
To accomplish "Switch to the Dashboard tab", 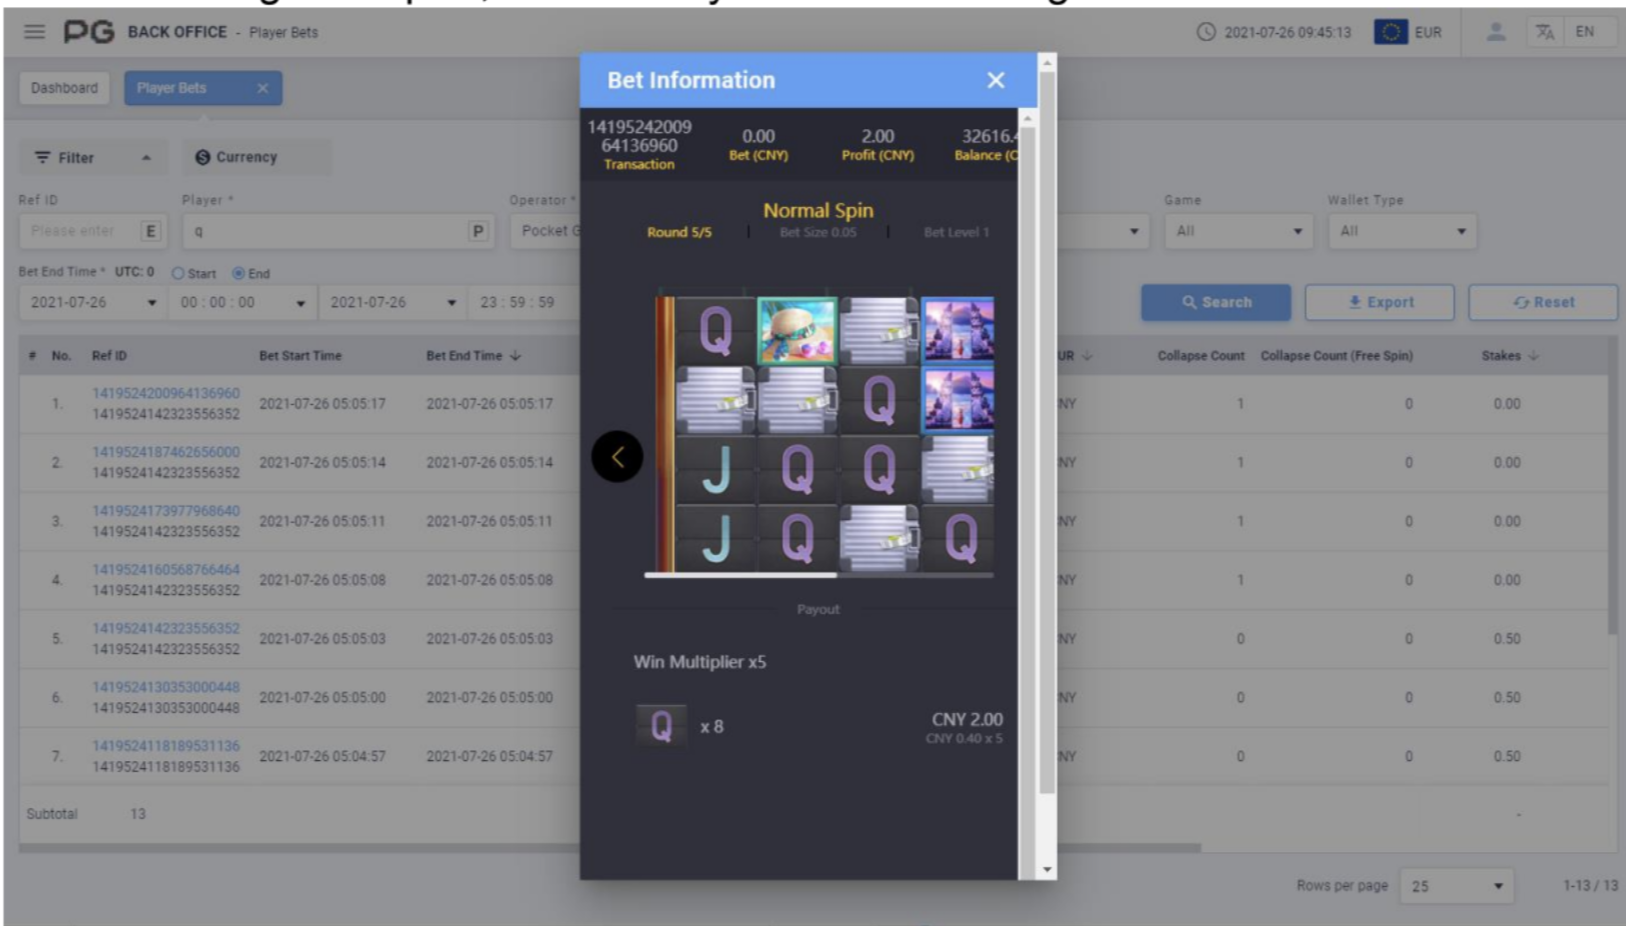I will 64,88.
